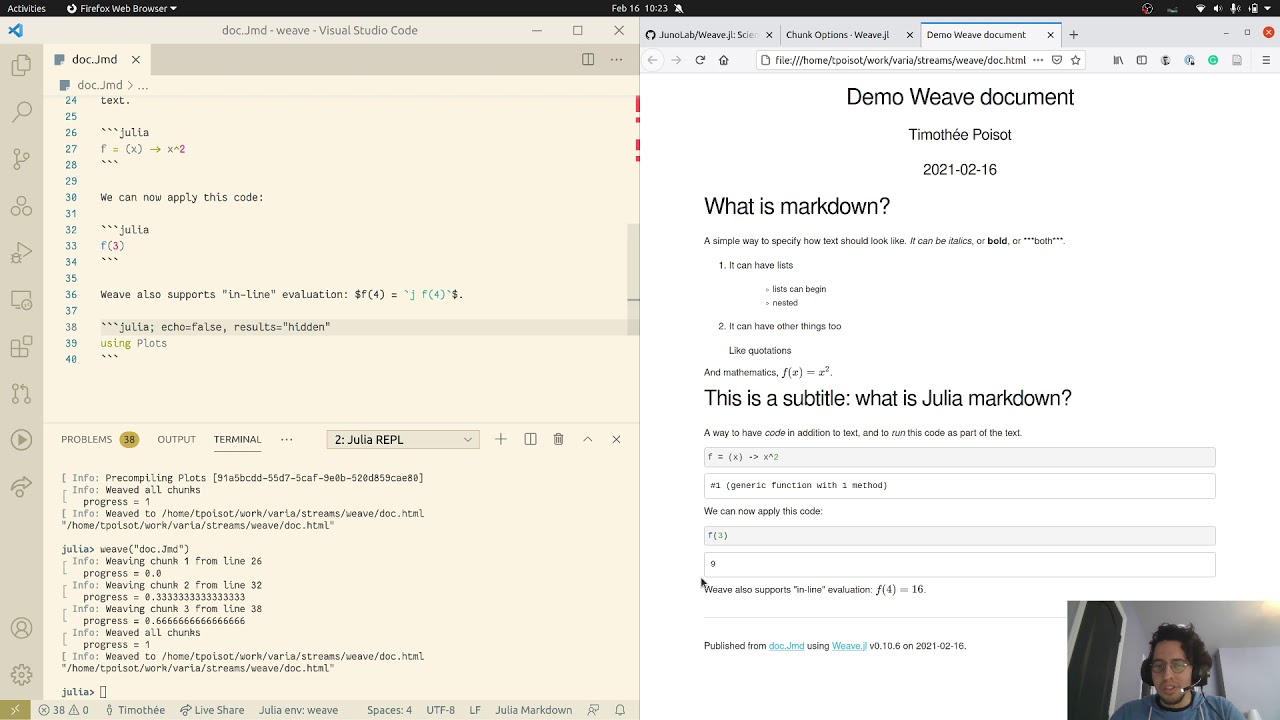
Task: Open Explorer in VS Code activity bar
Action: click(21, 66)
